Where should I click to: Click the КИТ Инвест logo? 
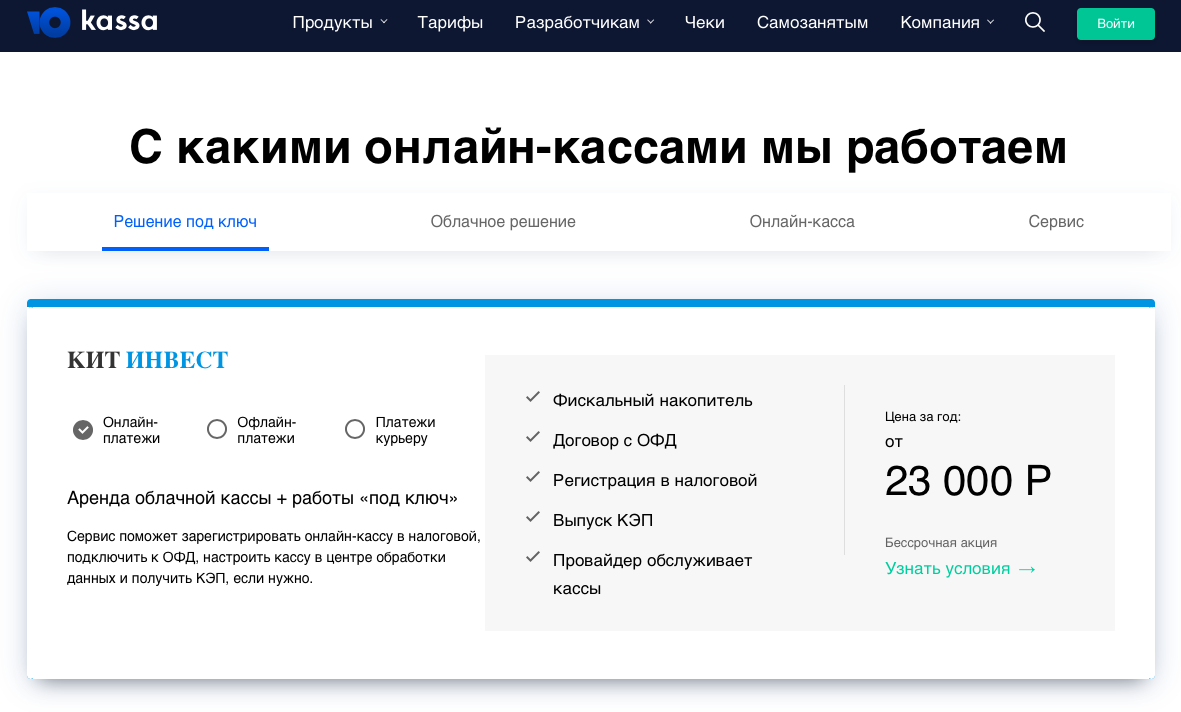point(148,360)
